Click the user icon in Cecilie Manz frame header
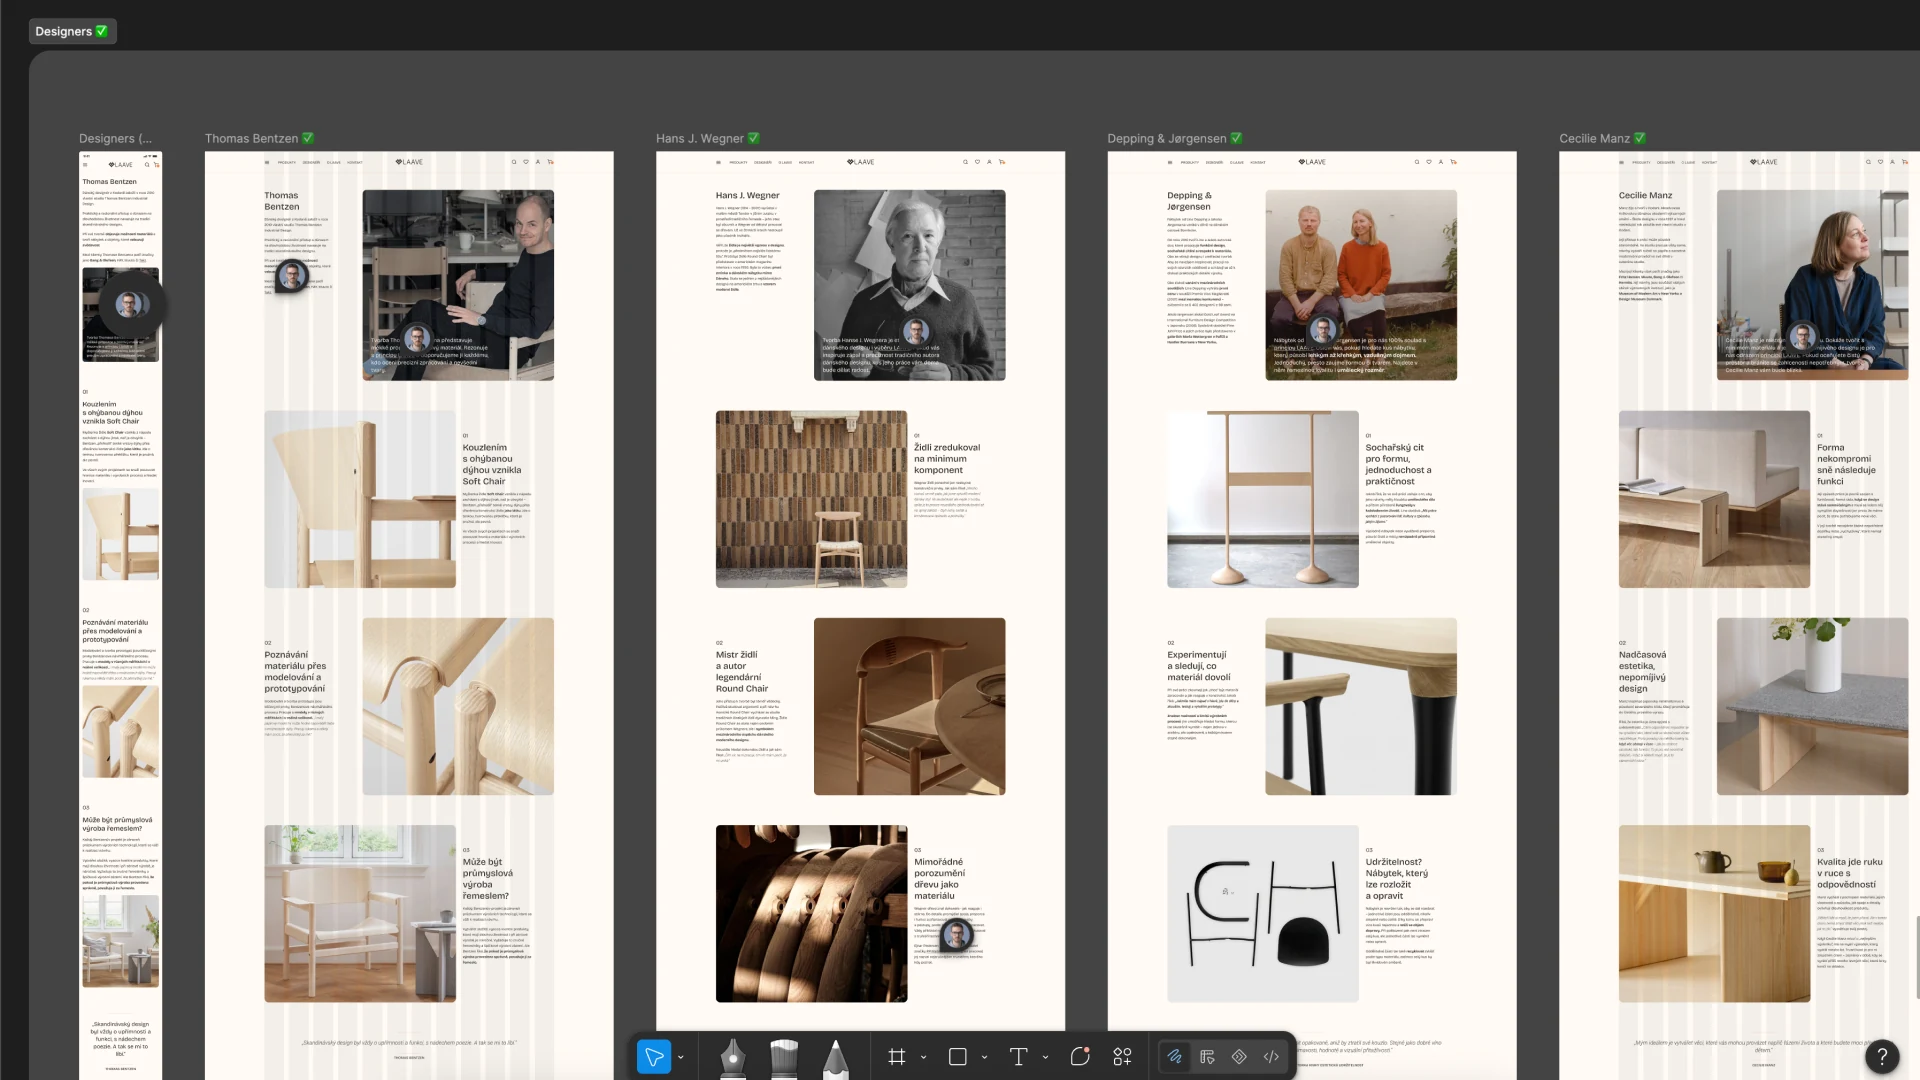 click(x=1893, y=162)
